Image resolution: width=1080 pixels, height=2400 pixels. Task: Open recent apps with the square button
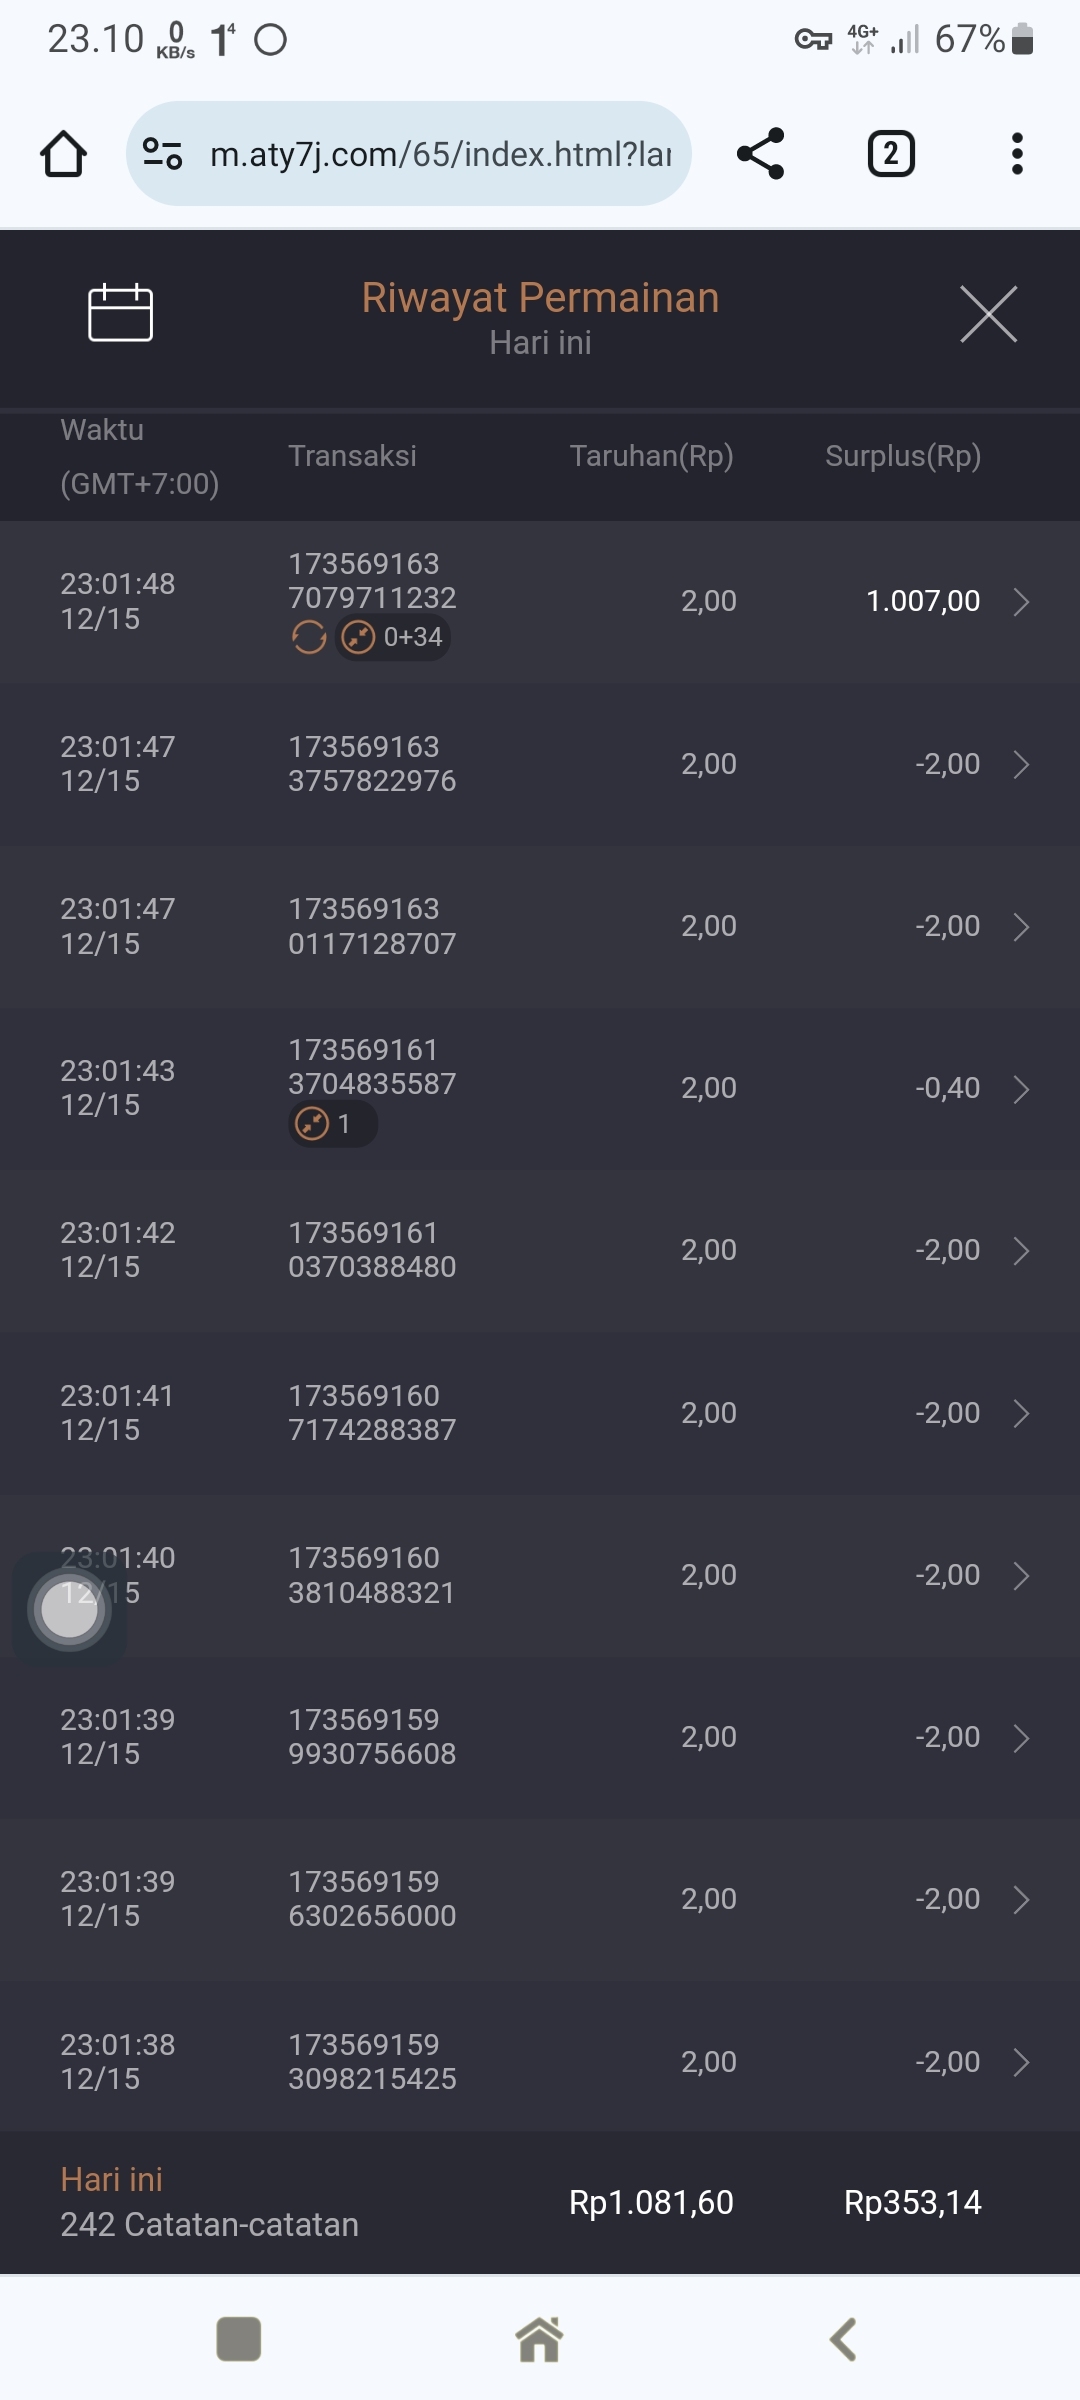pyautogui.click(x=239, y=2339)
